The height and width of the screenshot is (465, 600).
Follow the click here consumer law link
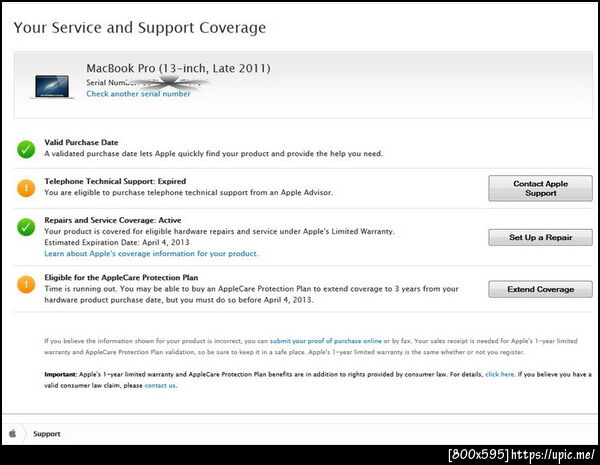point(500,374)
